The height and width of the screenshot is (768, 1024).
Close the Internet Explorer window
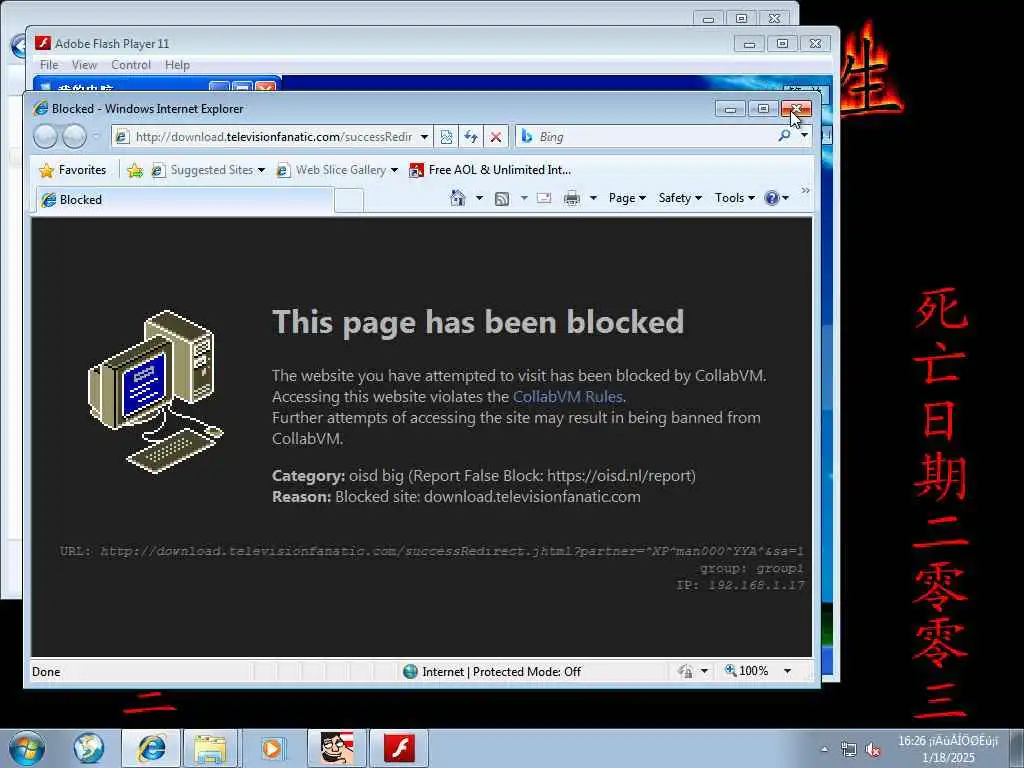click(796, 108)
